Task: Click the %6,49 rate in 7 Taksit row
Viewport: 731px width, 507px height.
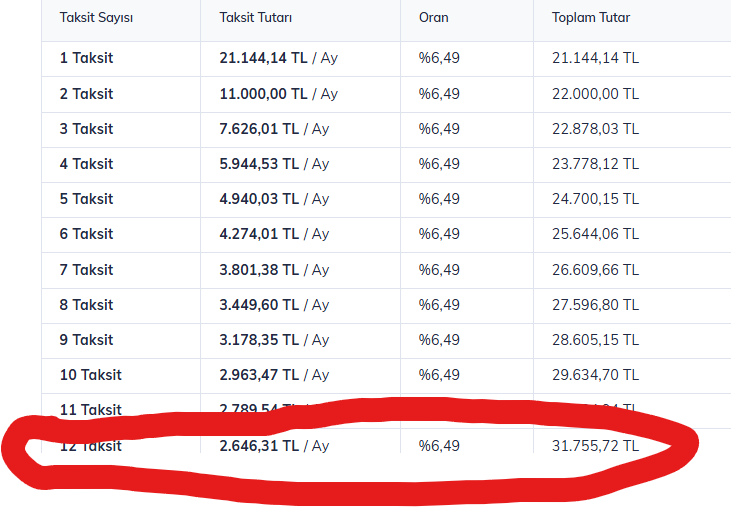Action: tap(439, 270)
